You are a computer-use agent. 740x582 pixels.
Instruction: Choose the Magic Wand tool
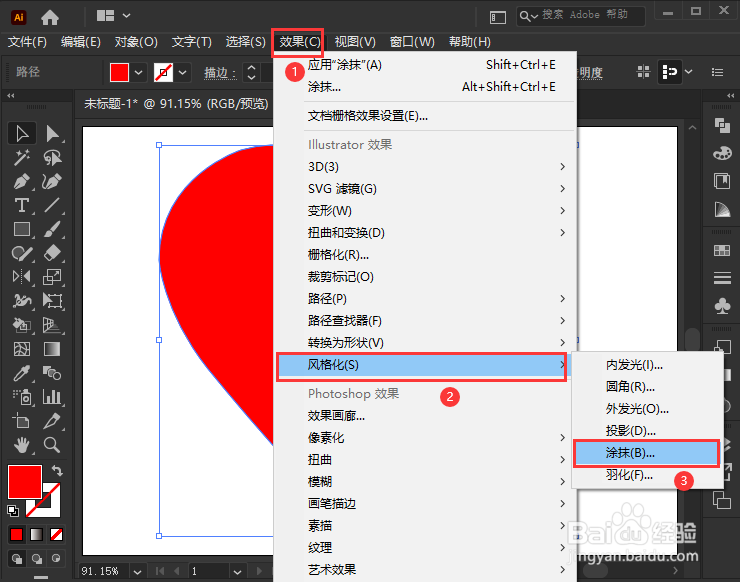pos(22,158)
